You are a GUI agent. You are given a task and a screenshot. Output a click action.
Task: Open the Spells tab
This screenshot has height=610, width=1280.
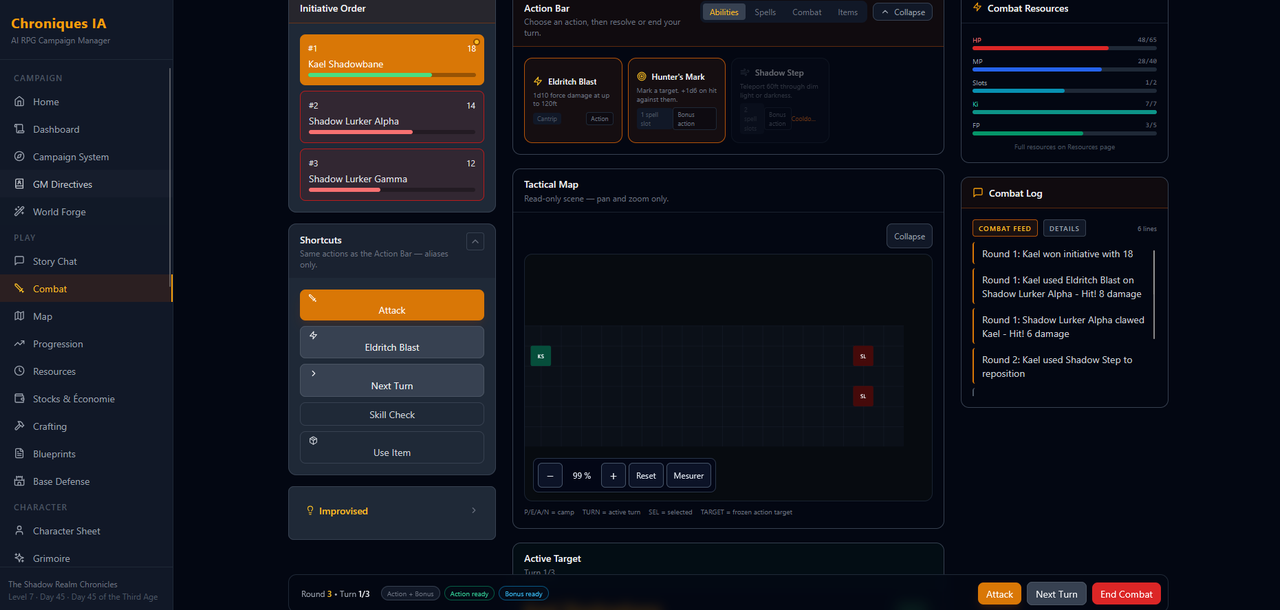tap(765, 12)
